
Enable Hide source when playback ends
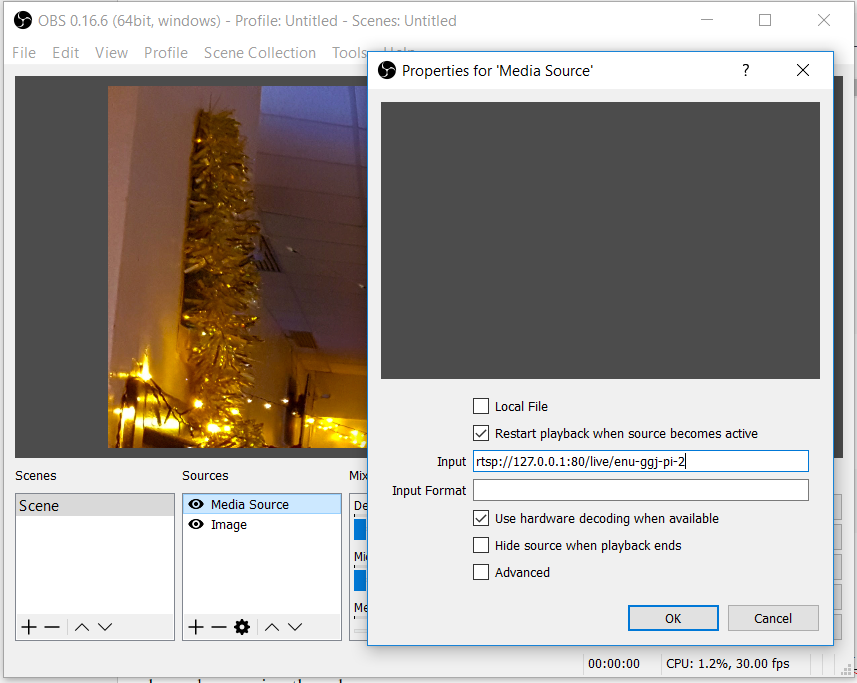(481, 544)
